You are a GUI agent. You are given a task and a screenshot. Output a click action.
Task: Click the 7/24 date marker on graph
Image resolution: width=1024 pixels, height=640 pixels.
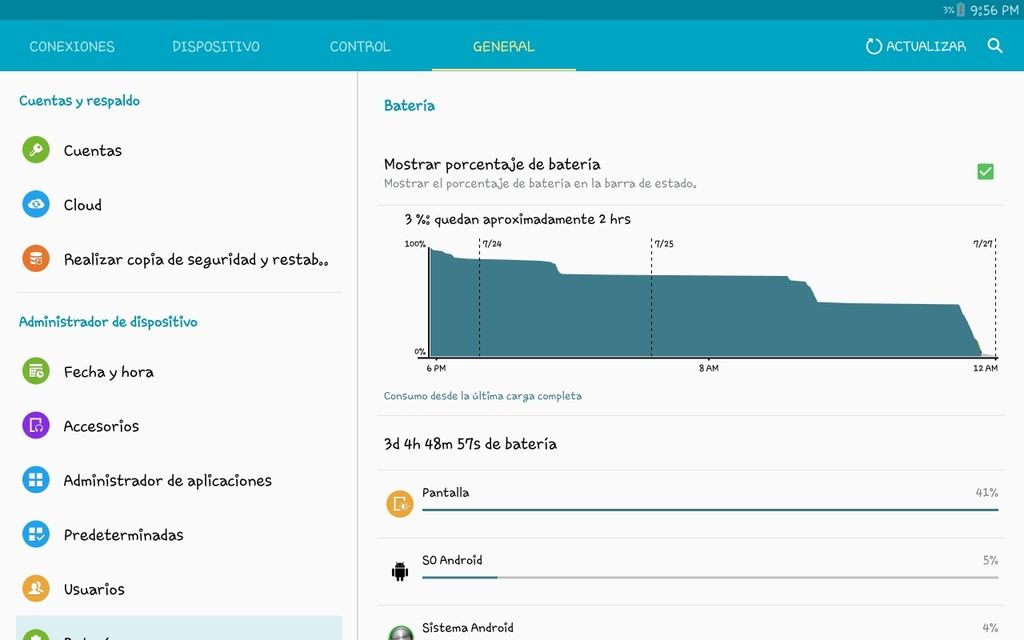pos(492,244)
